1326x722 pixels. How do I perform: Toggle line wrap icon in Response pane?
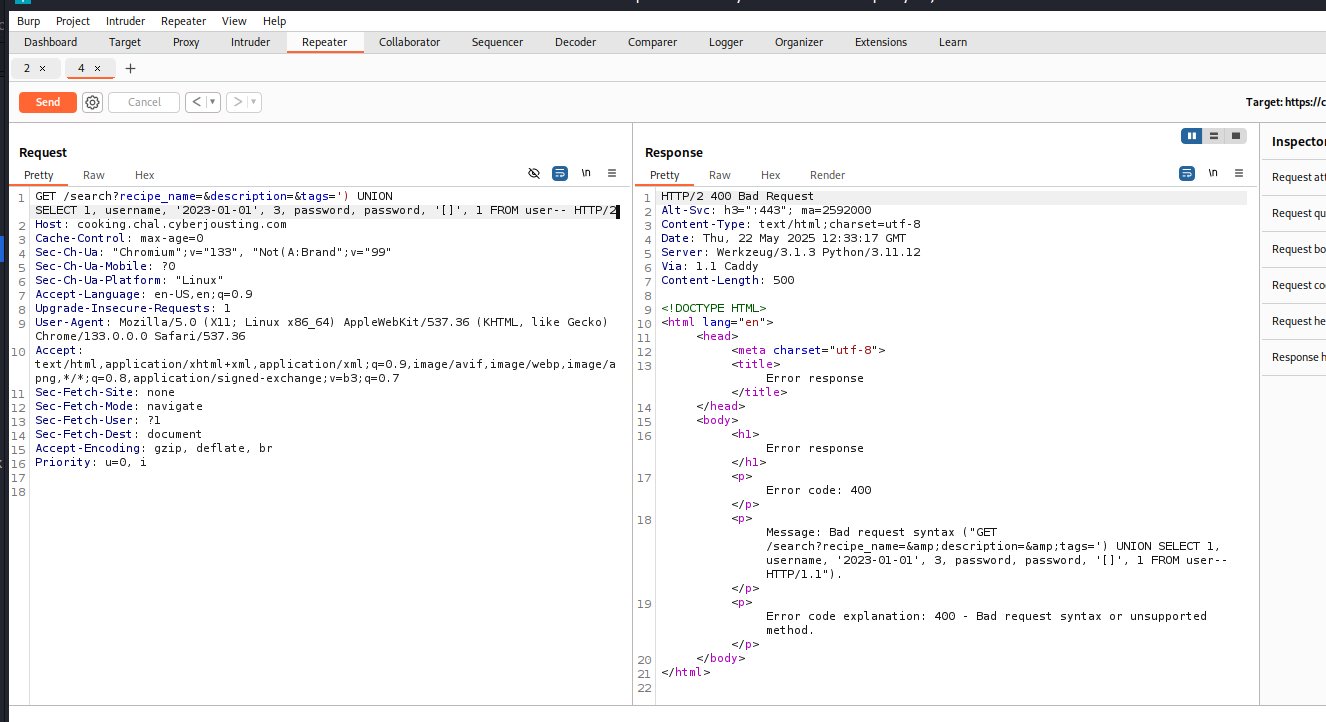pos(1187,173)
